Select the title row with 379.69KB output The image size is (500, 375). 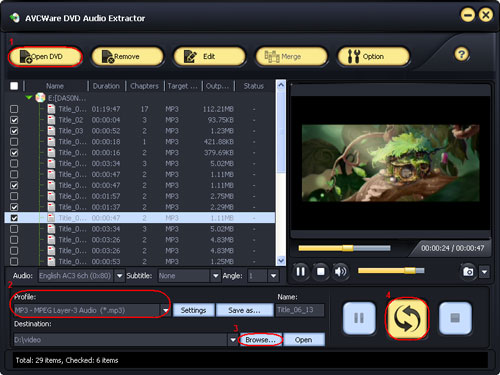tap(140, 153)
